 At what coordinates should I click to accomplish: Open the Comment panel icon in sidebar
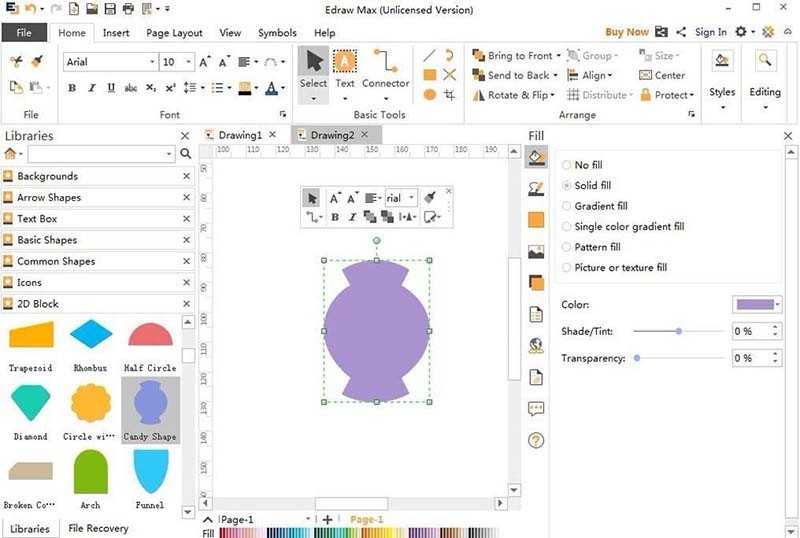(536, 408)
